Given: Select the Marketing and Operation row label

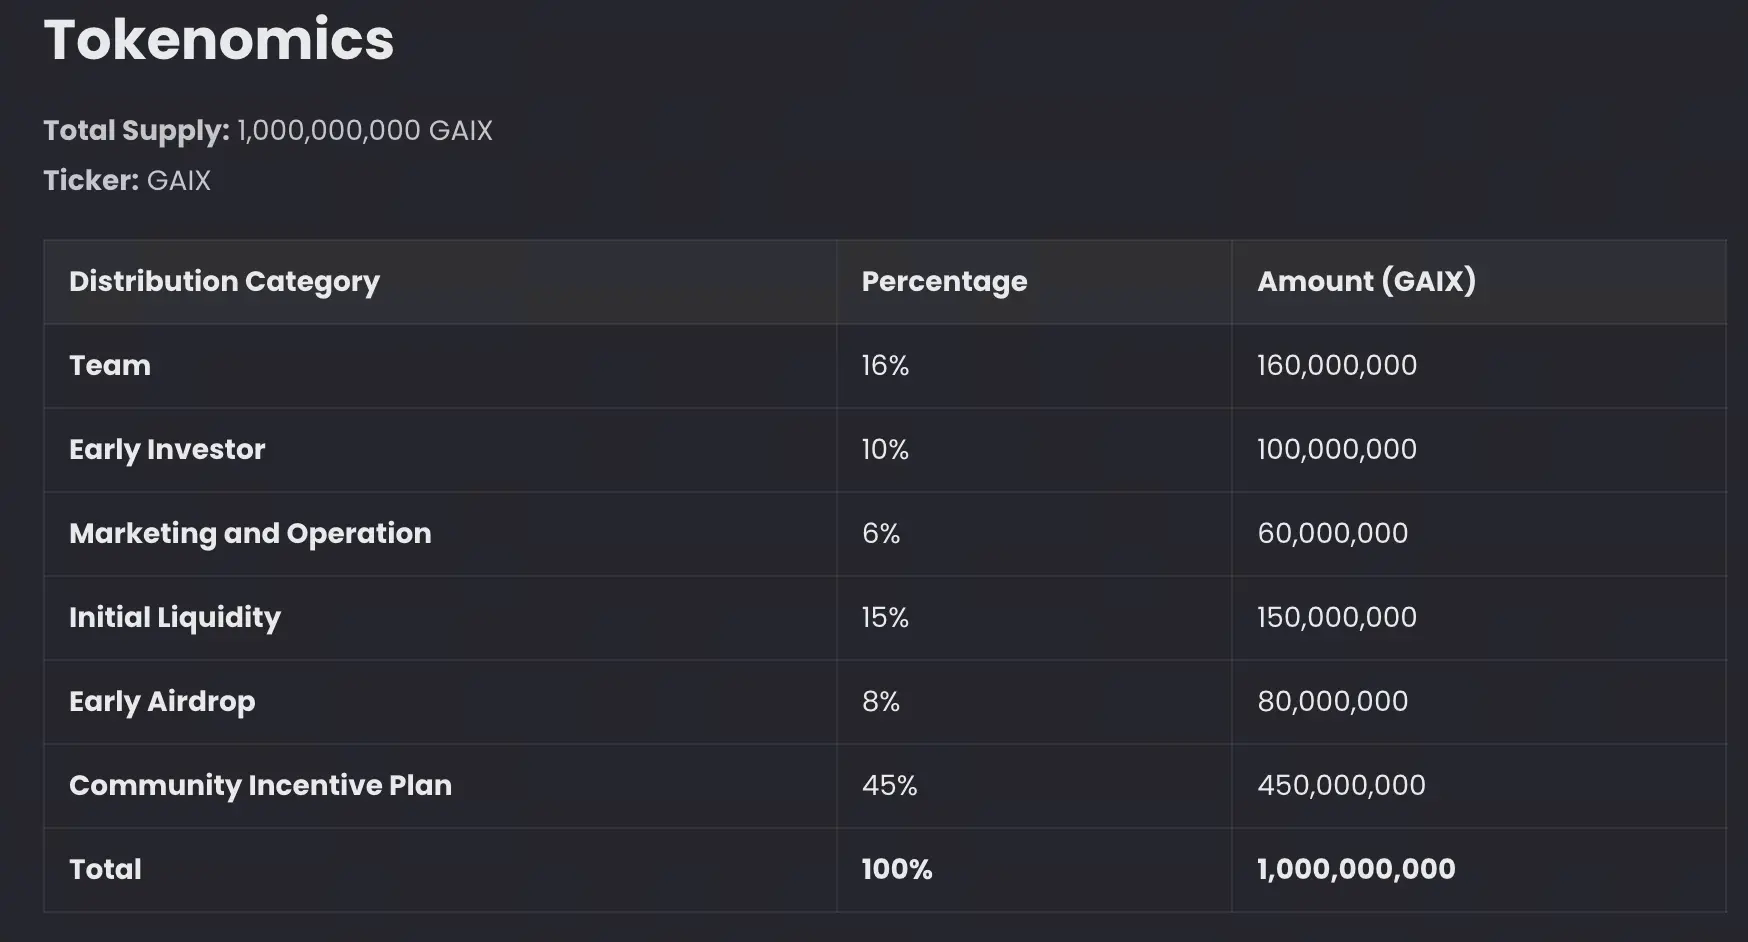Looking at the screenshot, I should tap(250, 534).
